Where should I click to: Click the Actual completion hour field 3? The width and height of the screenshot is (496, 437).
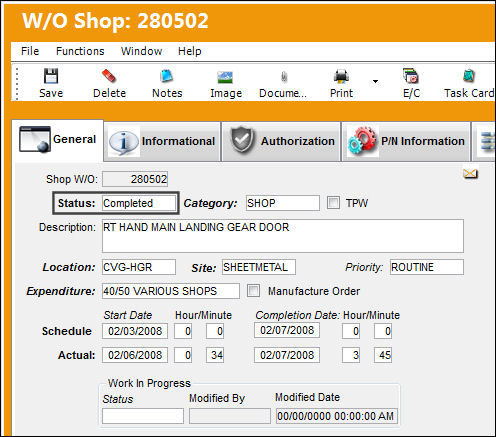[x=351, y=355]
